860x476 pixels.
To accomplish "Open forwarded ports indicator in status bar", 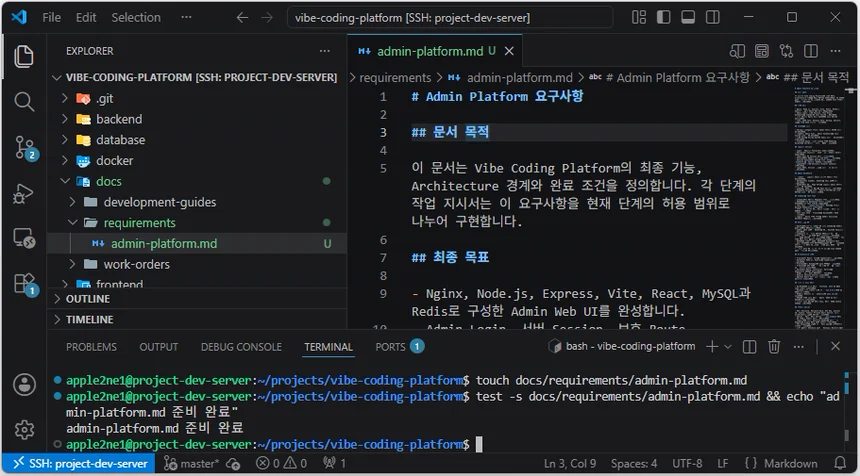I will coord(334,463).
